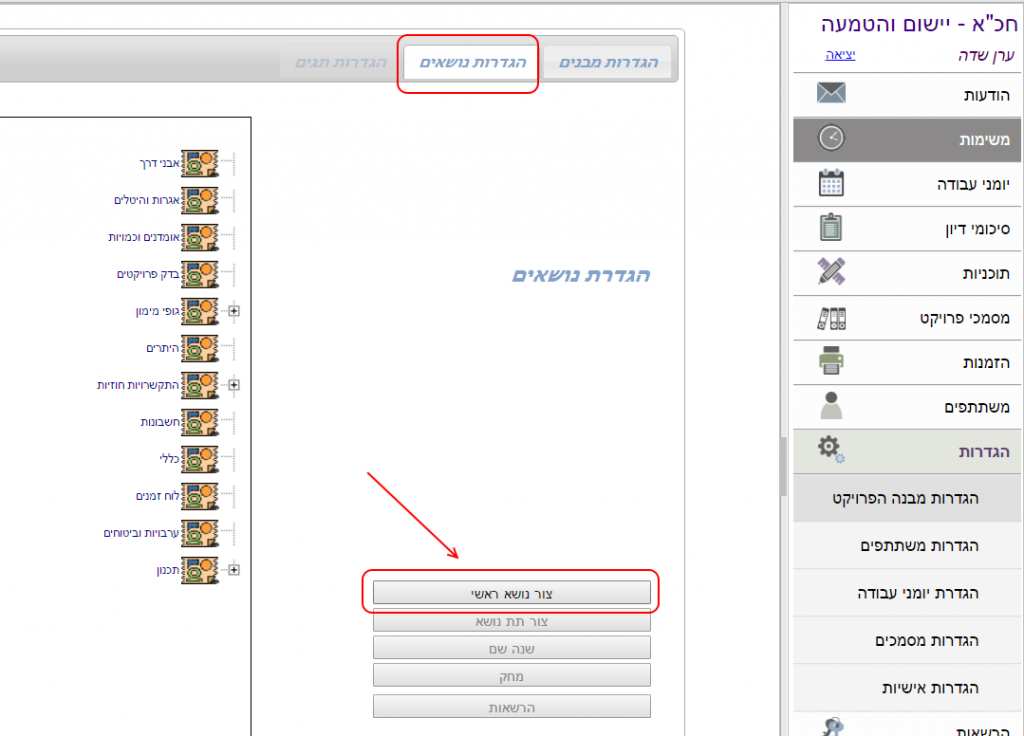1024x736 pixels.
Task: Click the clipboard icon for סיכומי דיון
Action: (x=831, y=227)
